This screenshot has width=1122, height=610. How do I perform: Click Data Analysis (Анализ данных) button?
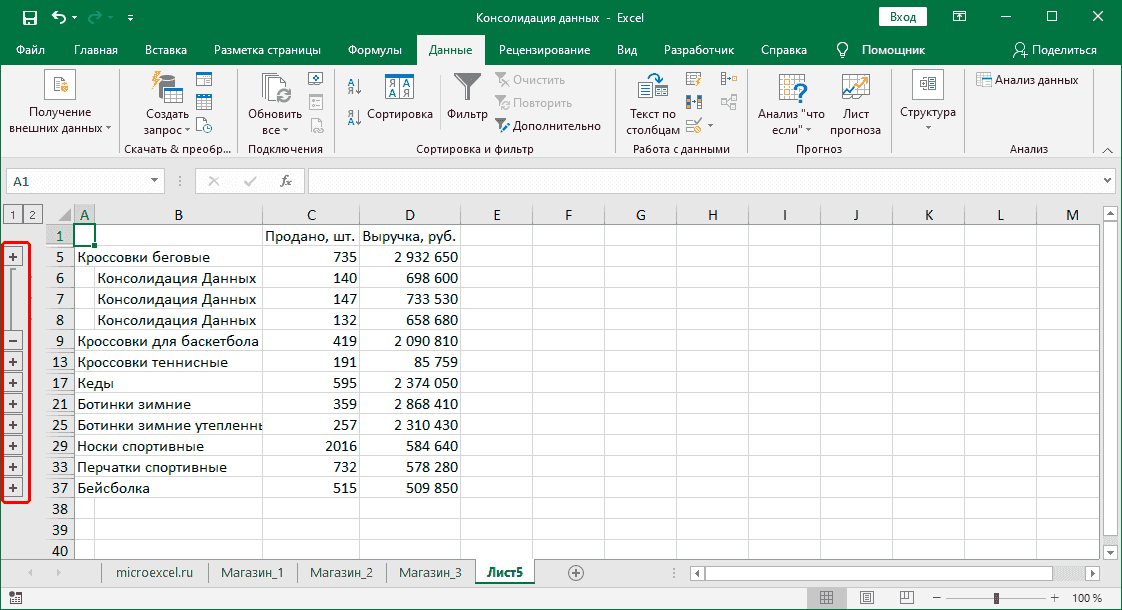click(x=1028, y=80)
